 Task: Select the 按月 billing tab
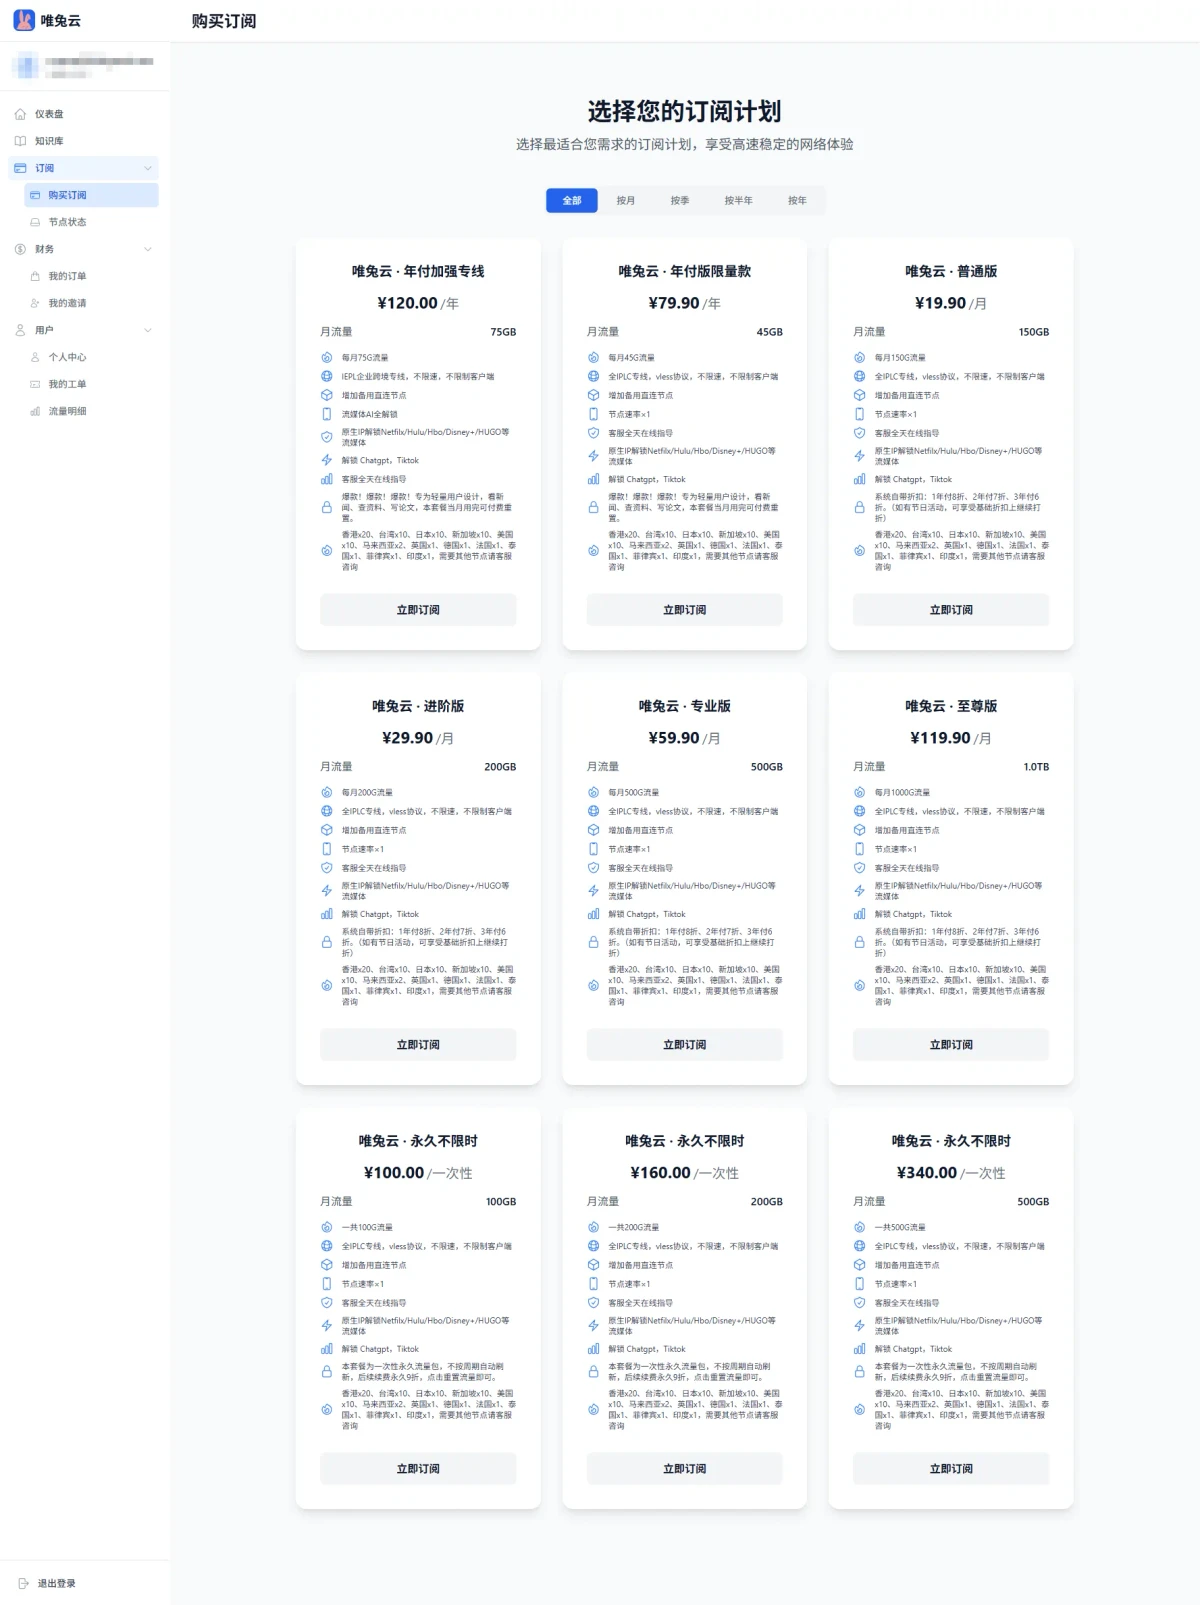click(626, 200)
